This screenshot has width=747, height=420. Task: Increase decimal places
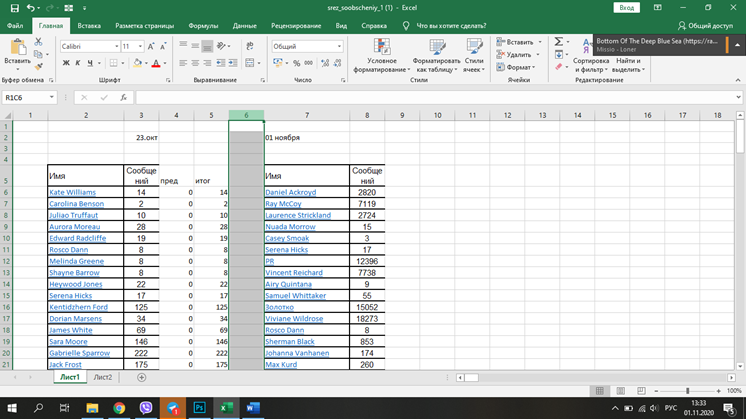click(325, 63)
